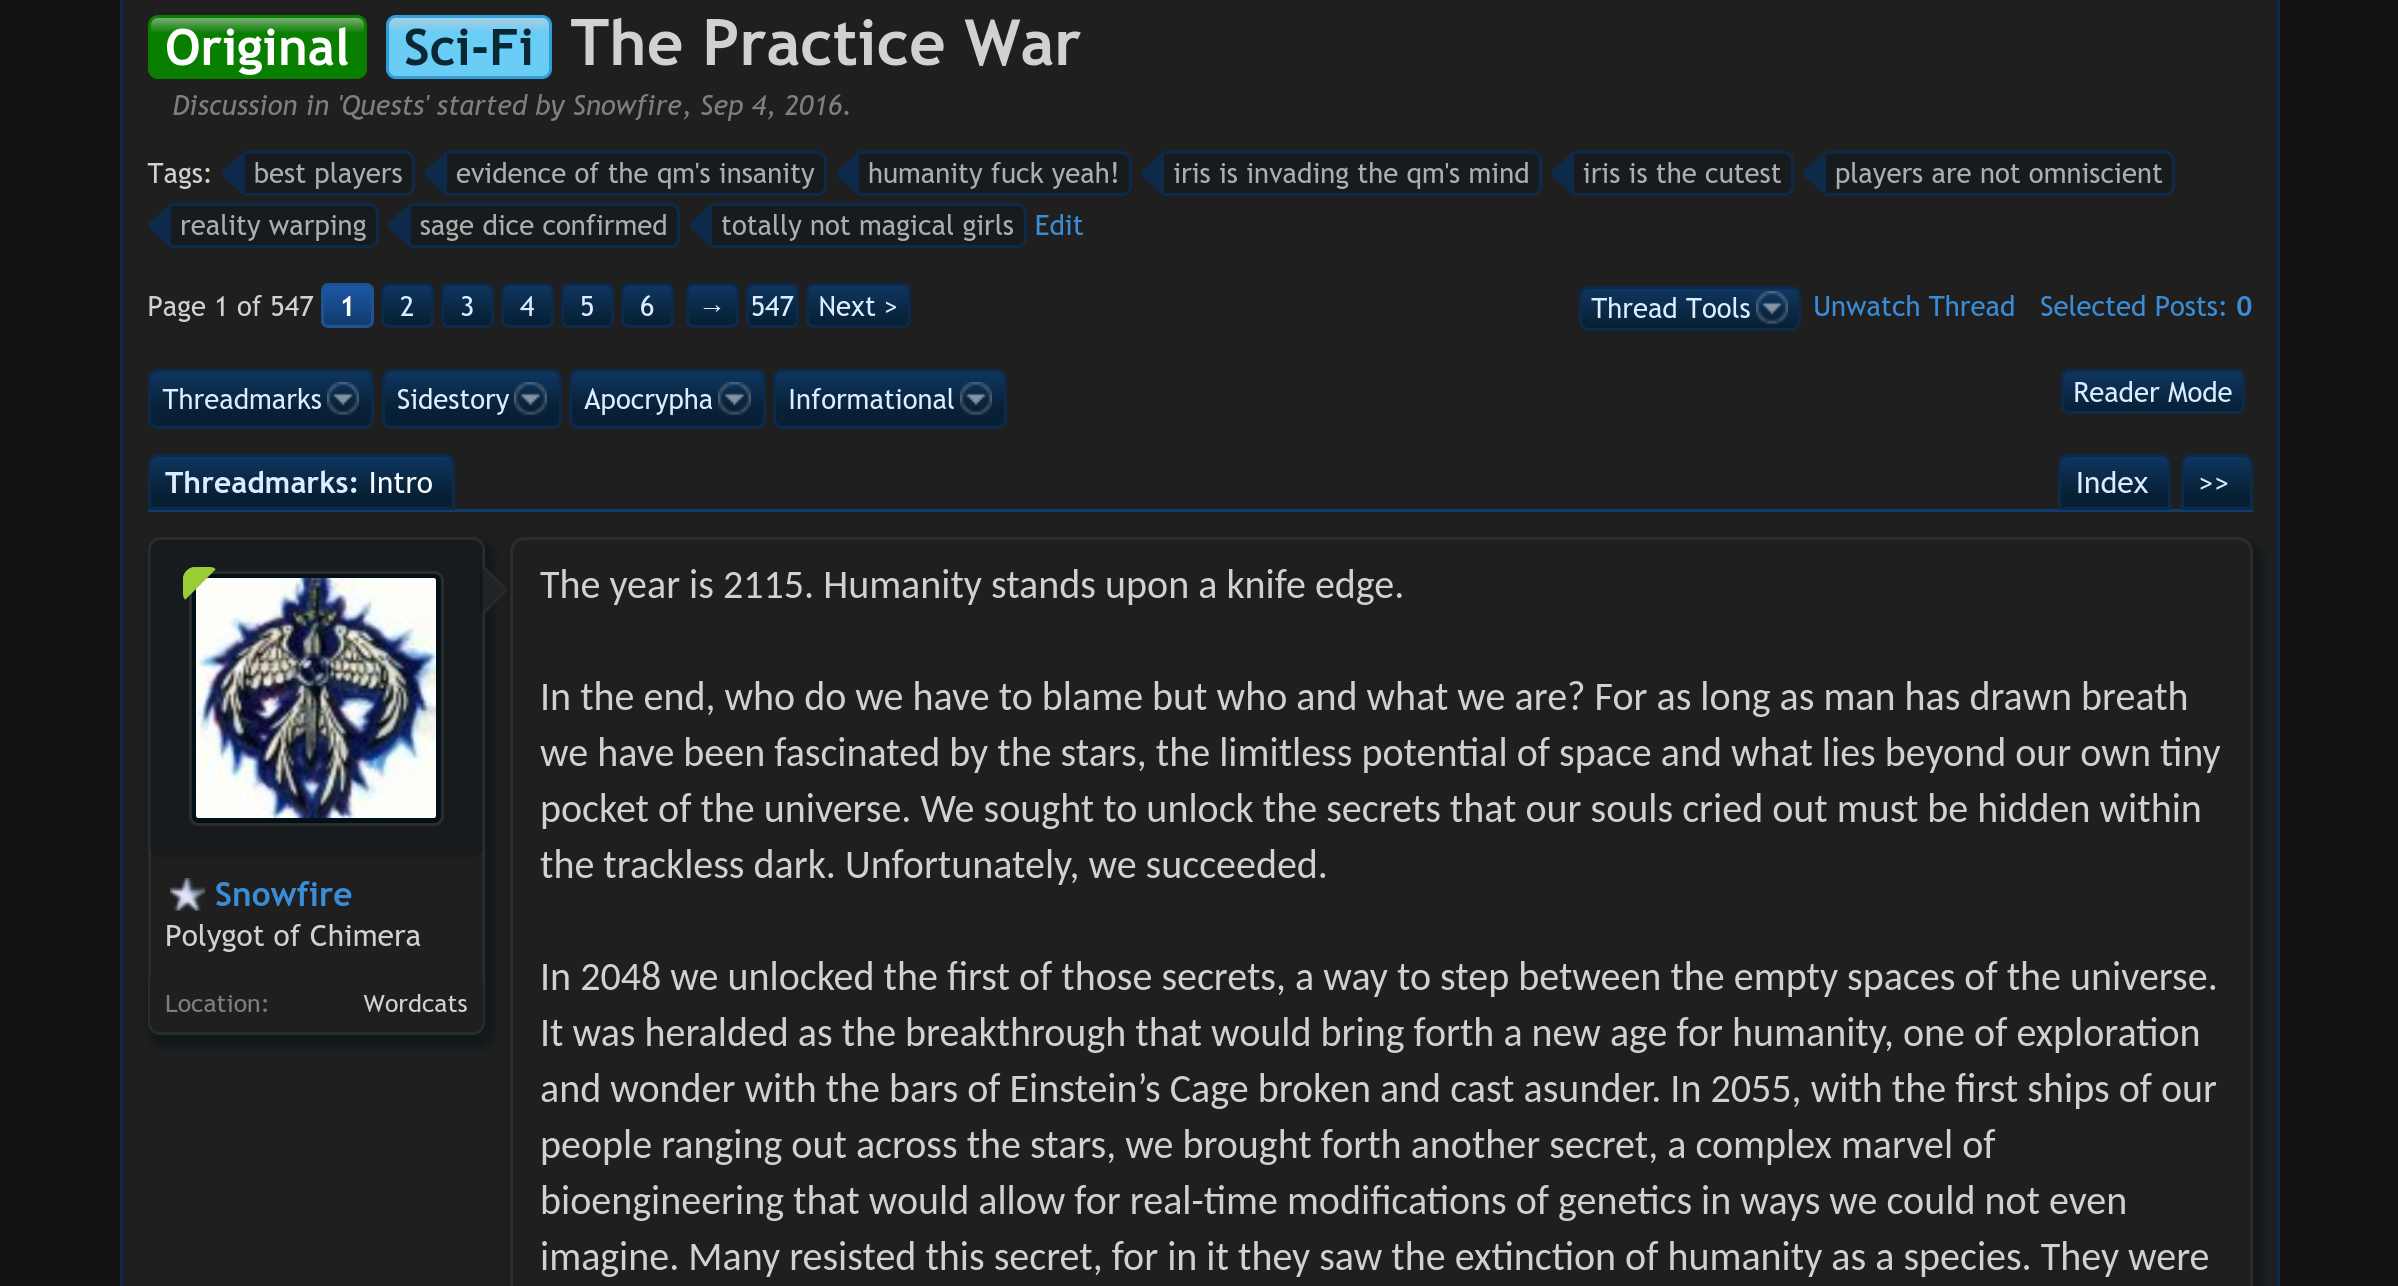Click the page-jump arrow in pagination
This screenshot has height=1286, width=2398.
pos(711,307)
